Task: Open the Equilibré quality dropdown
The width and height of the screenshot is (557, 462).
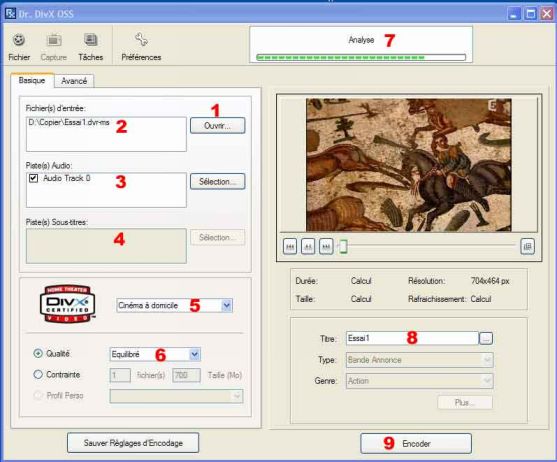Action: click(194, 354)
